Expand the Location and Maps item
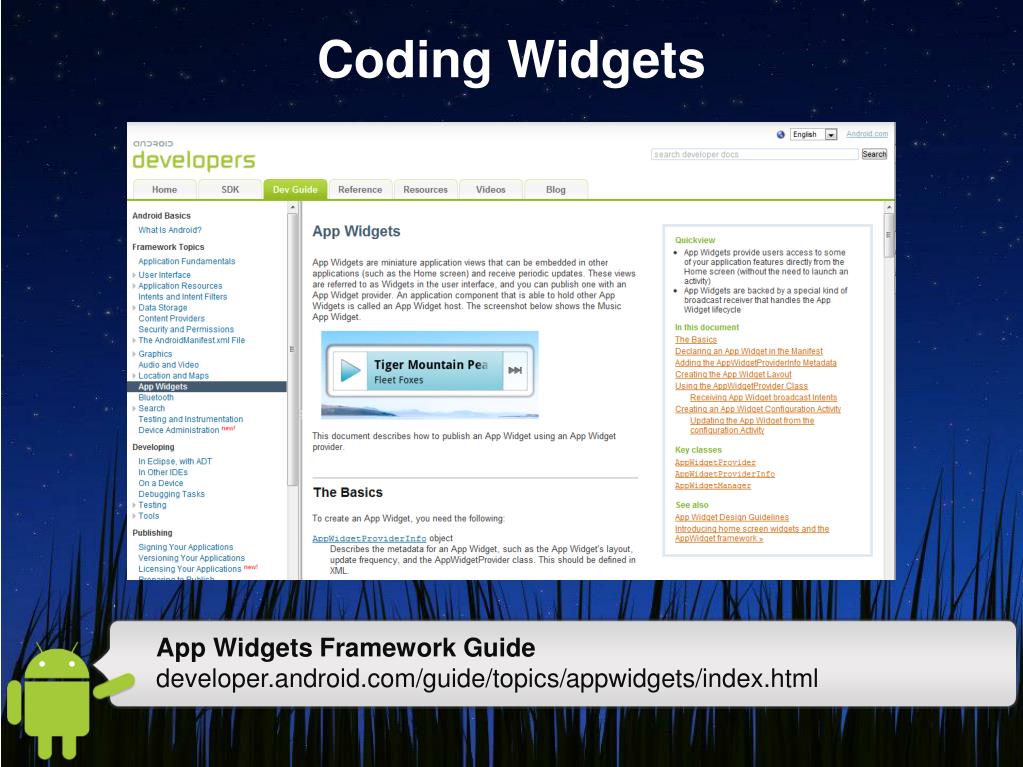This screenshot has height=767, width=1023. 134,376
